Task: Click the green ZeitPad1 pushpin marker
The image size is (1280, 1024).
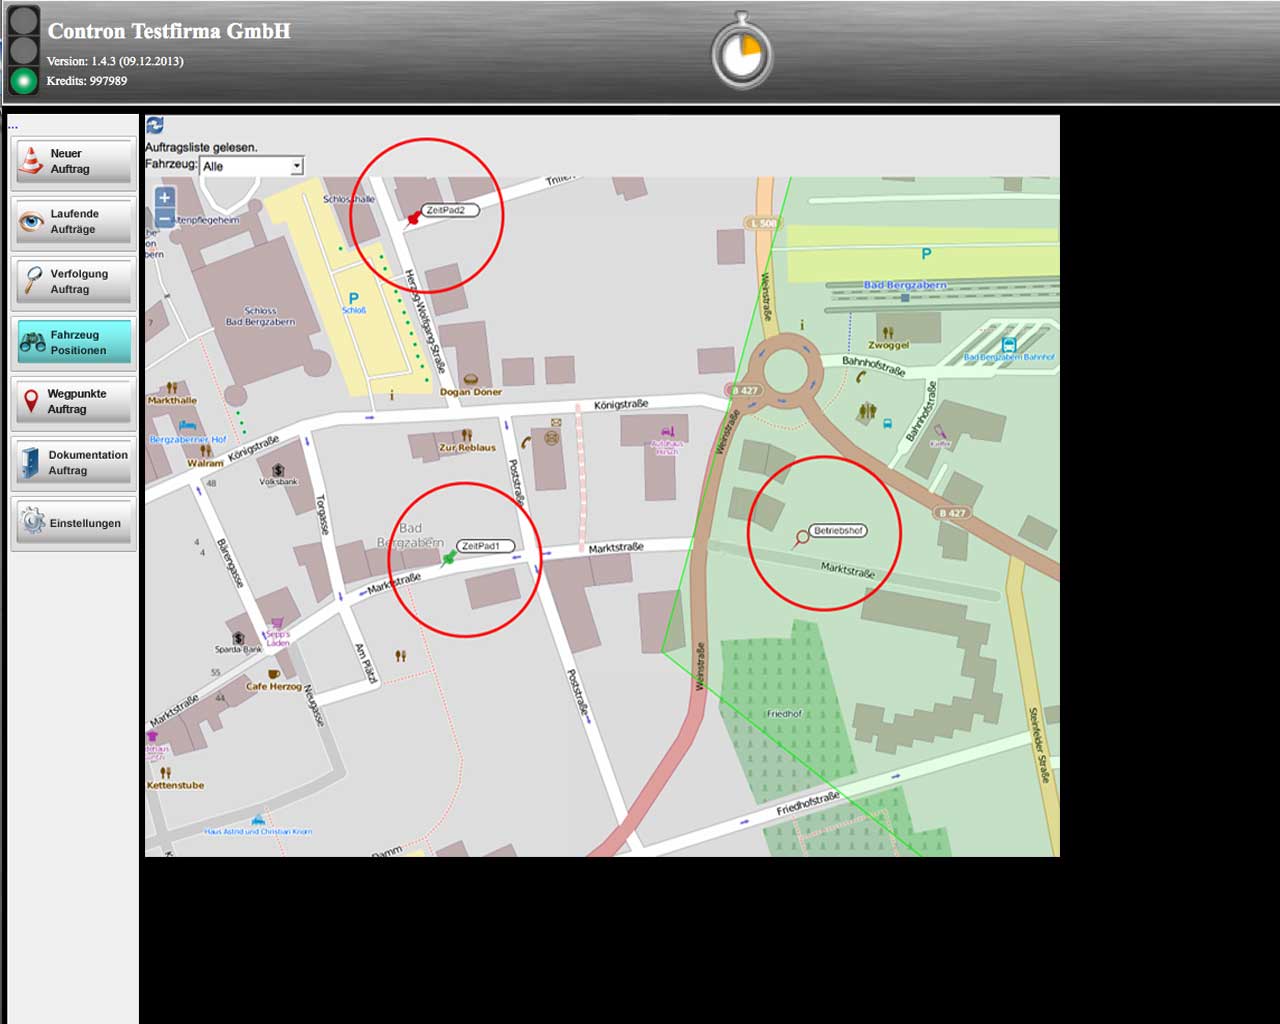Action: coord(449,556)
